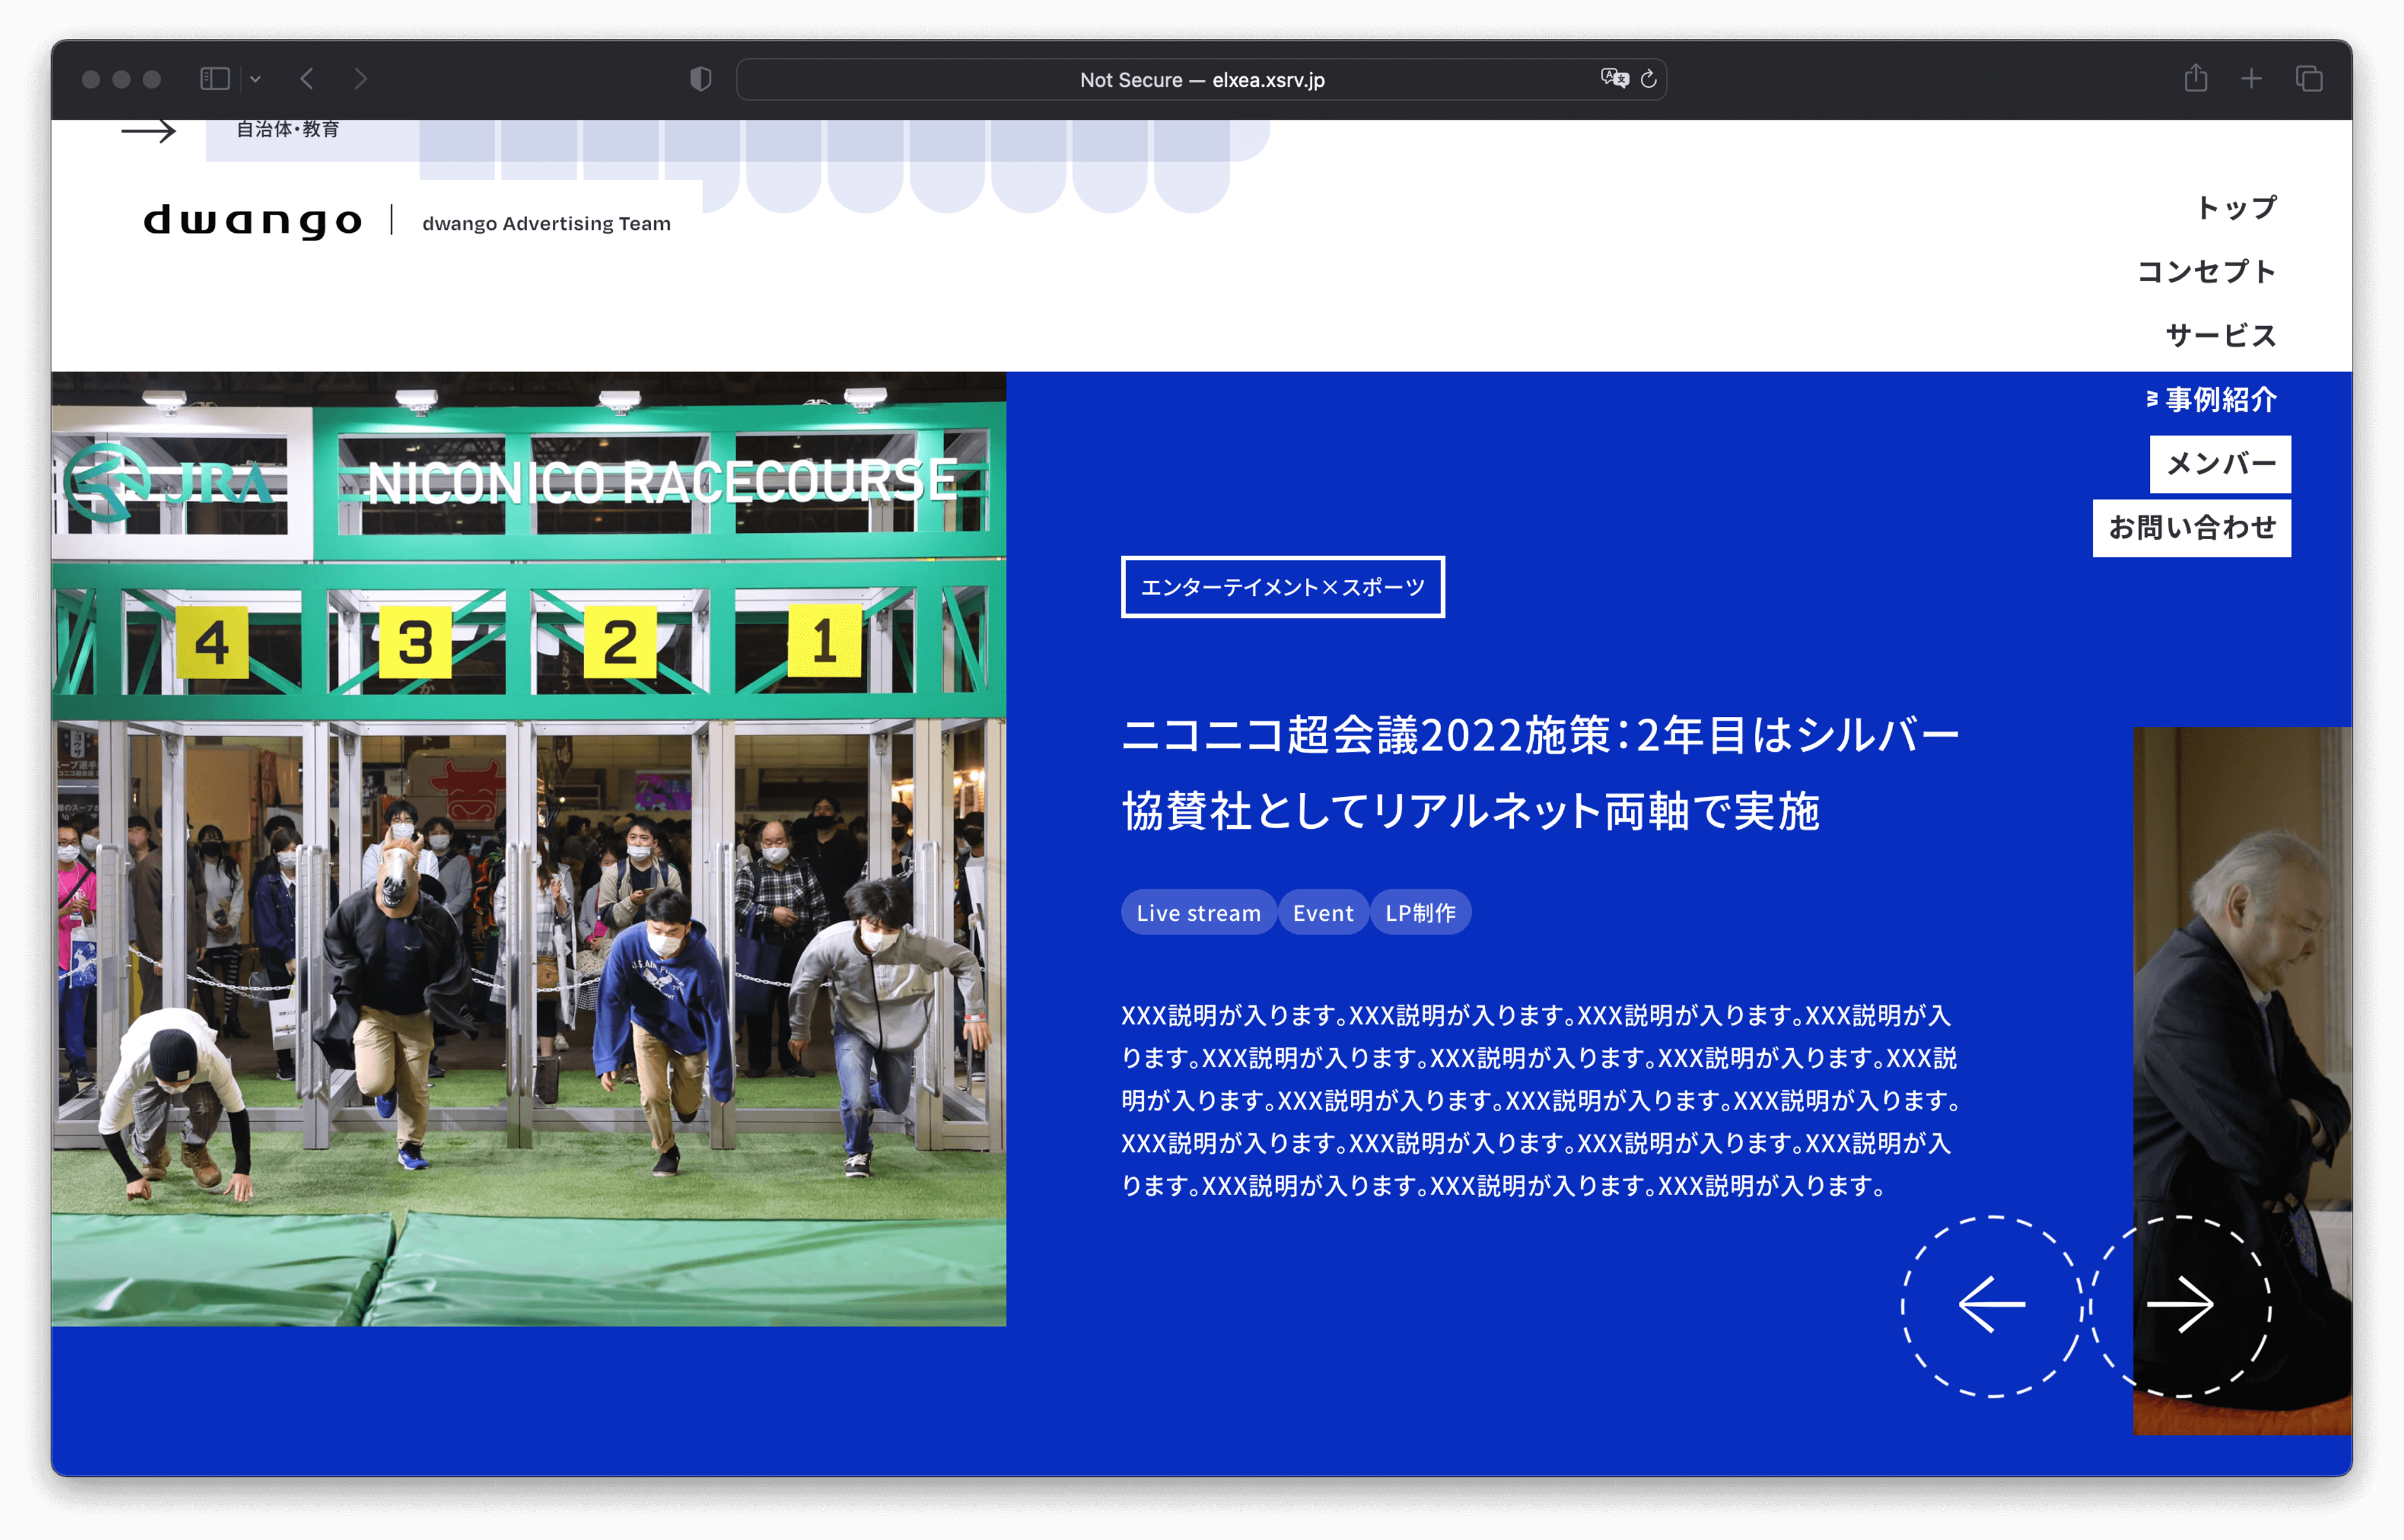2404x1540 pixels.
Task: Open the 事例紹介 menu item
Action: (2221, 399)
